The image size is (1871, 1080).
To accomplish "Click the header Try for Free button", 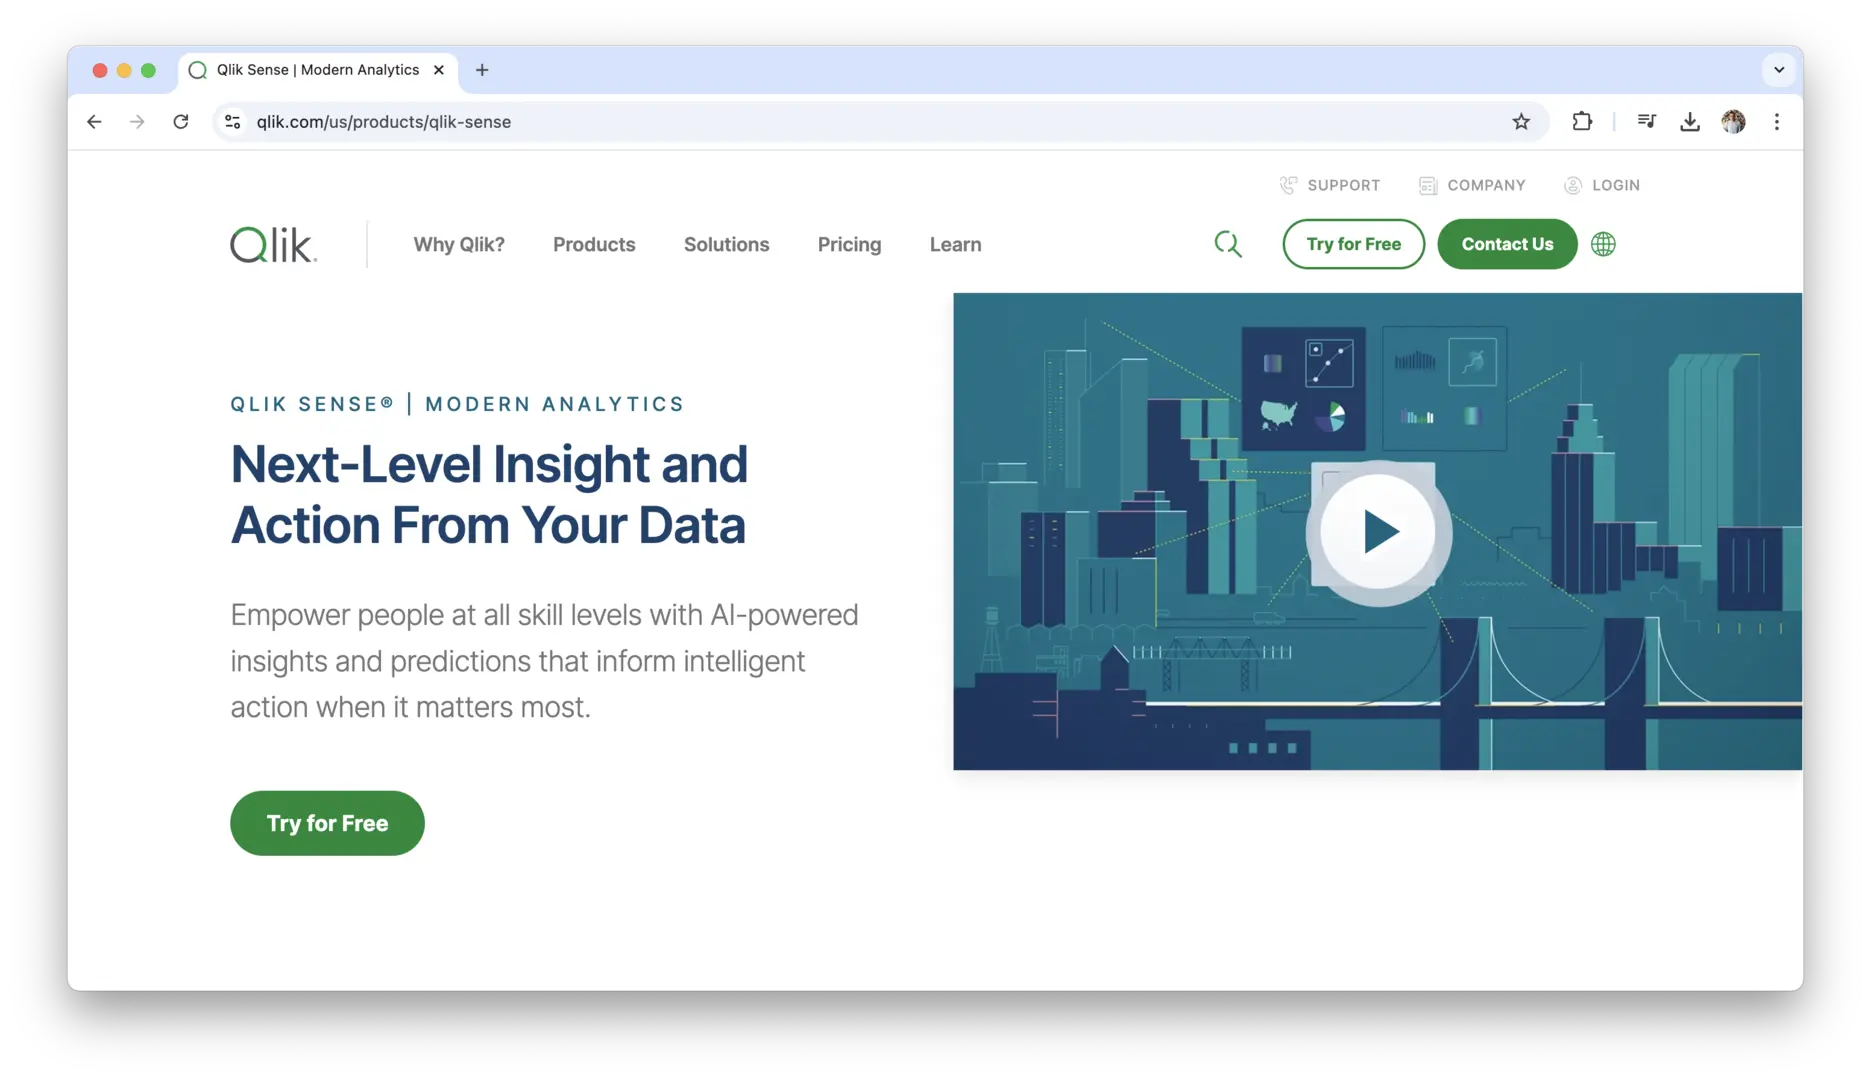I will (1354, 244).
